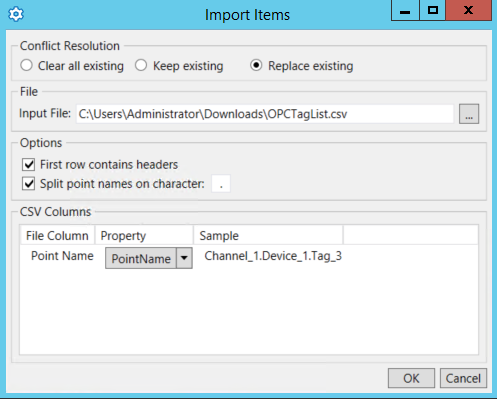Select Replace existing radio button
Screen dimensions: 497x399
coord(256,65)
